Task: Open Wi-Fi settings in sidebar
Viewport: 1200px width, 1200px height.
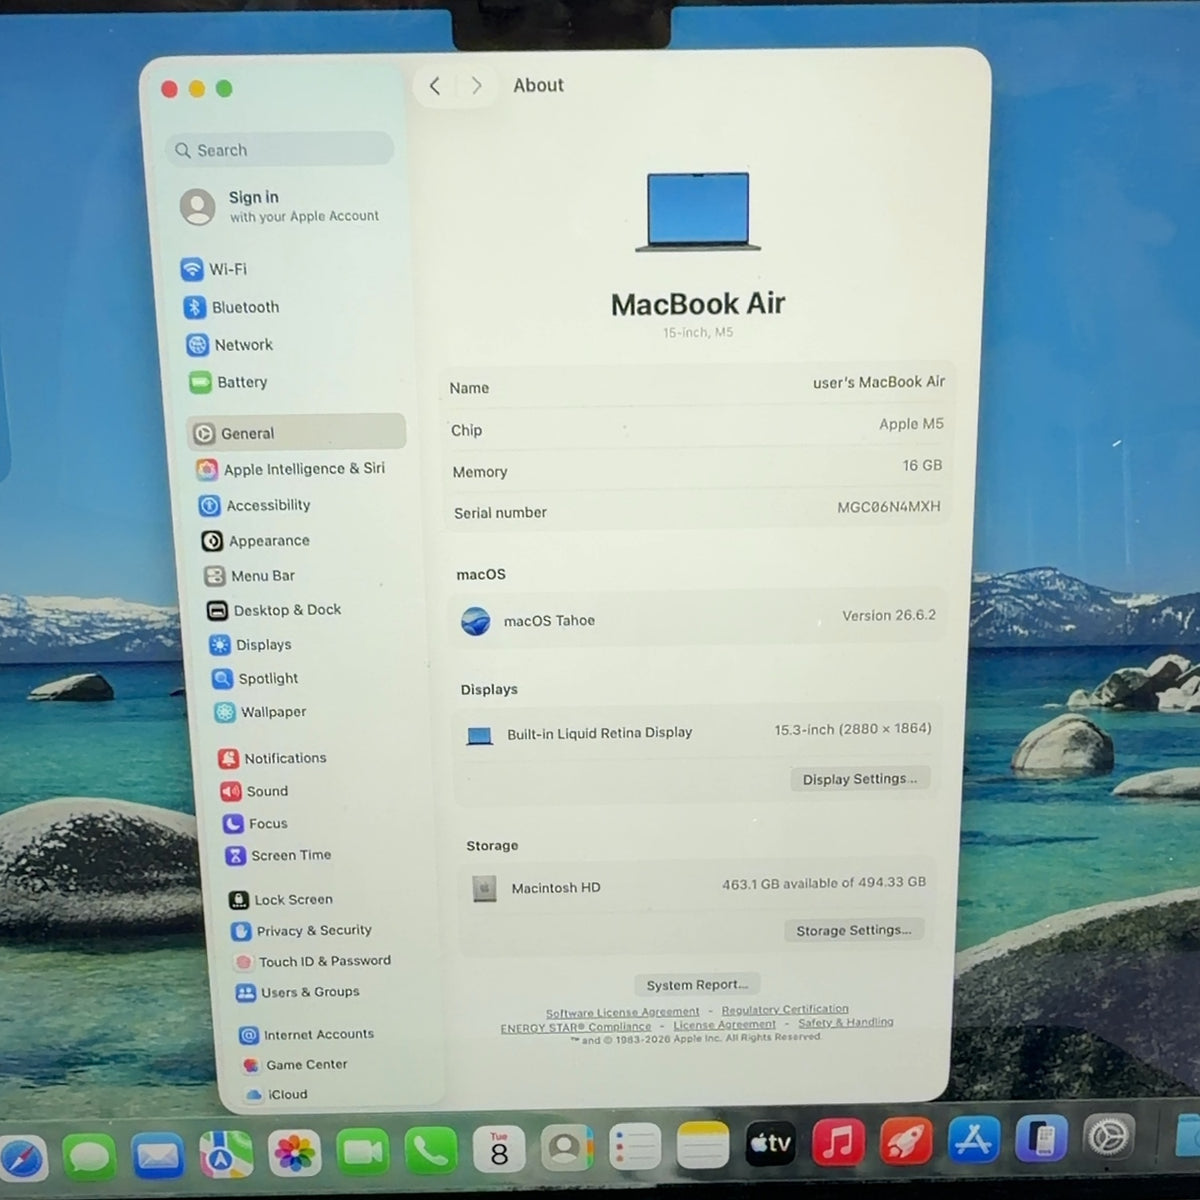Action: pyautogui.click(x=214, y=269)
